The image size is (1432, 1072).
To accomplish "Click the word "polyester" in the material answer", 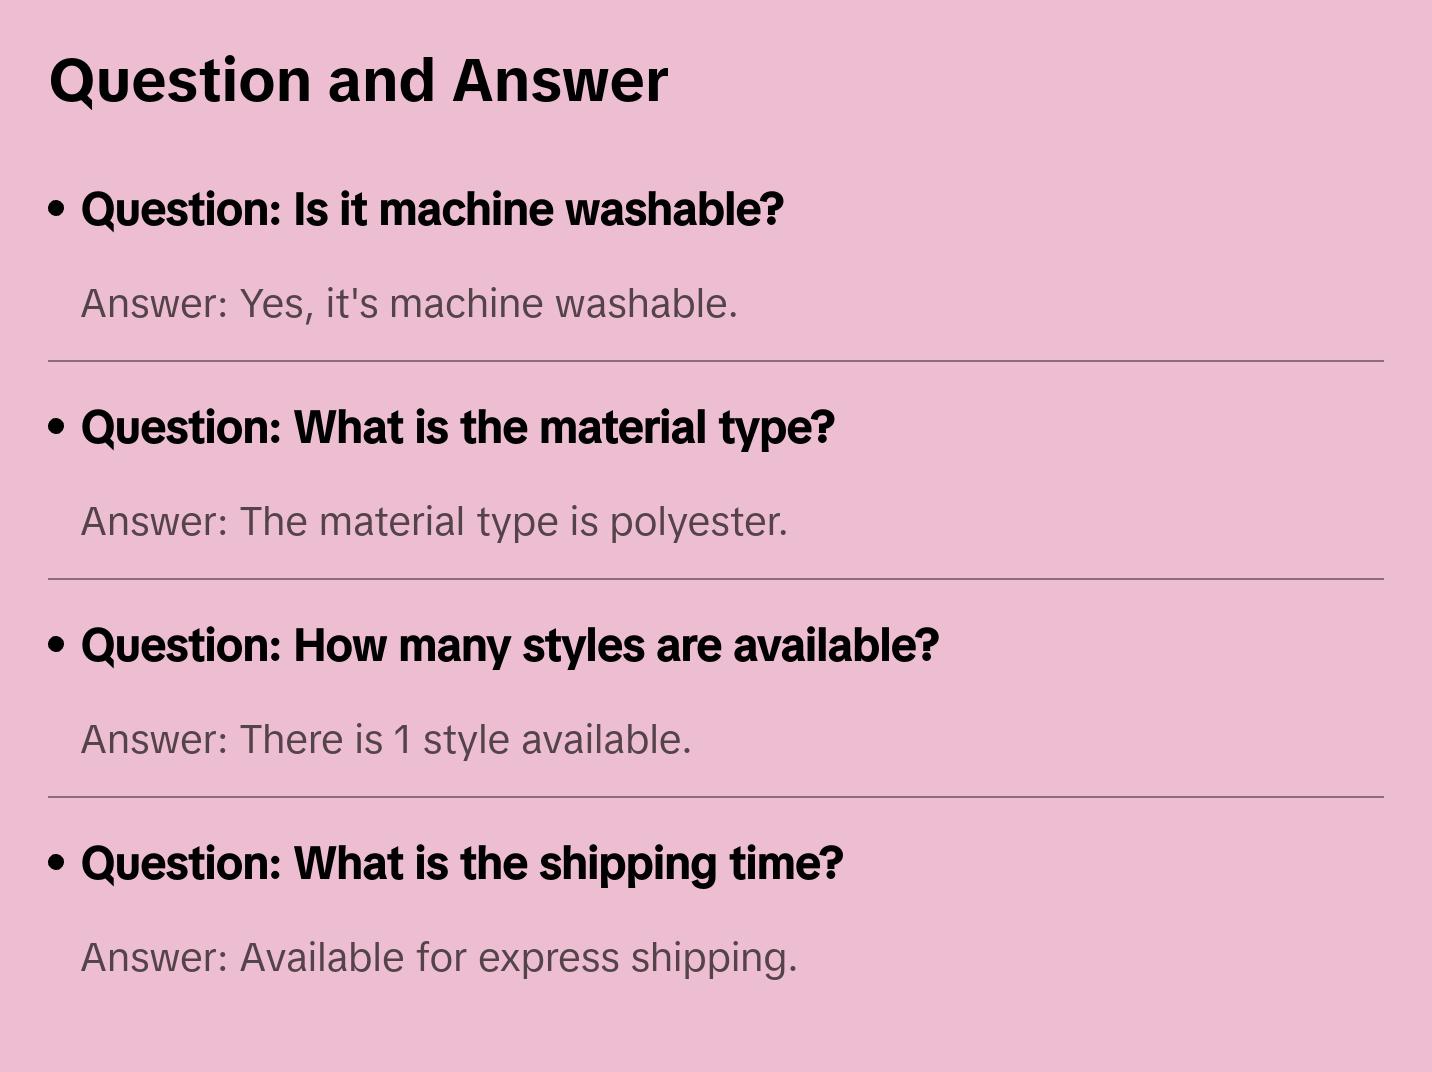I will coord(695,522).
